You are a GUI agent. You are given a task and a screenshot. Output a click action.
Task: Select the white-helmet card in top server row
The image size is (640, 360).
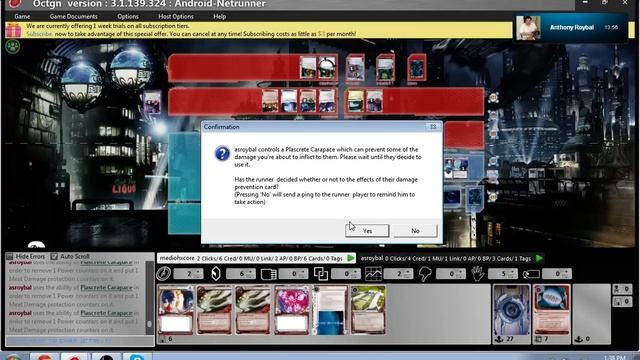point(327,67)
